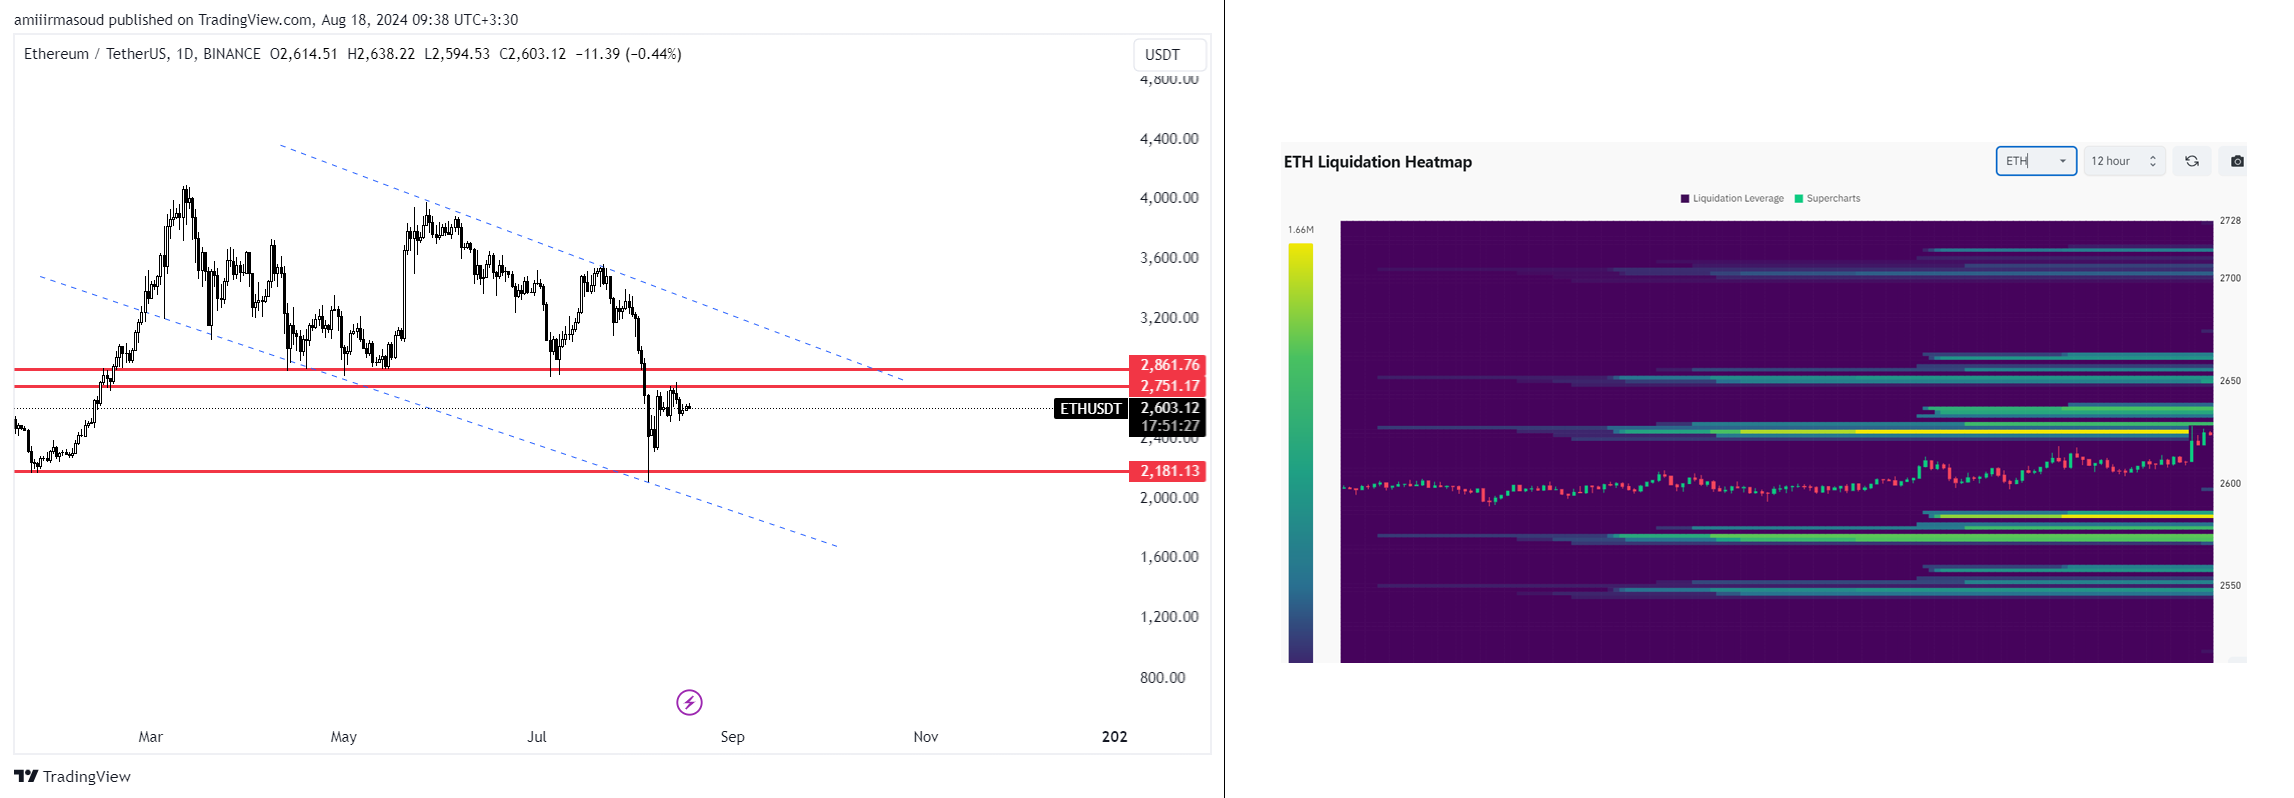Click the 800.00 price axis label
The image size is (2294, 798).
tap(1162, 678)
